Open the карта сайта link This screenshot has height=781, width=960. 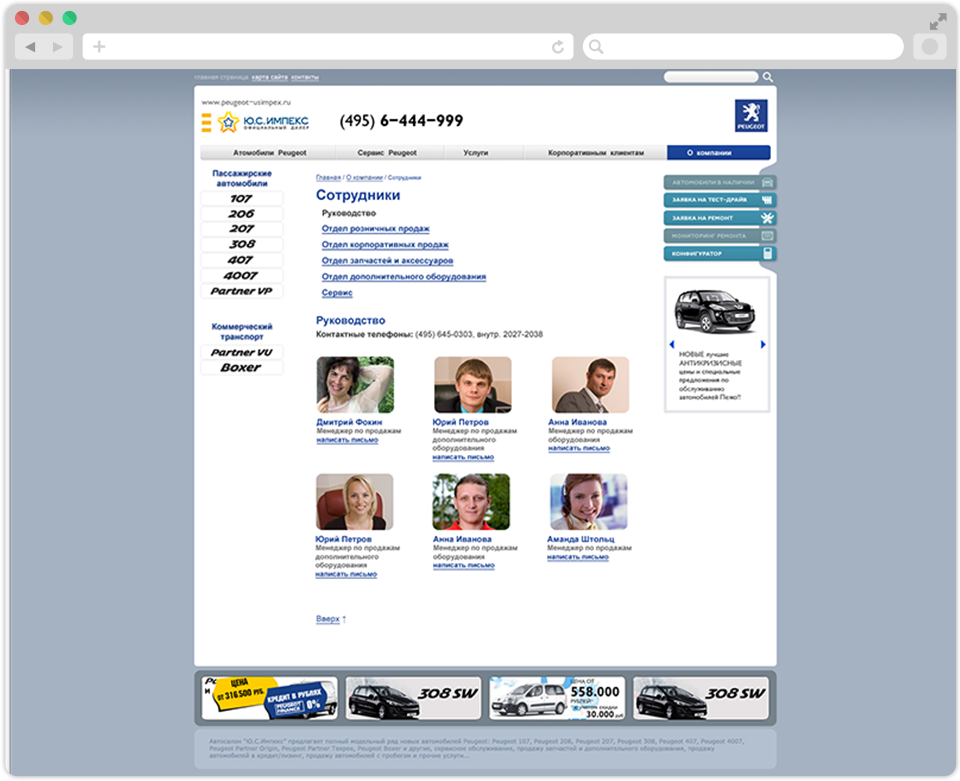pyautogui.click(x=269, y=77)
